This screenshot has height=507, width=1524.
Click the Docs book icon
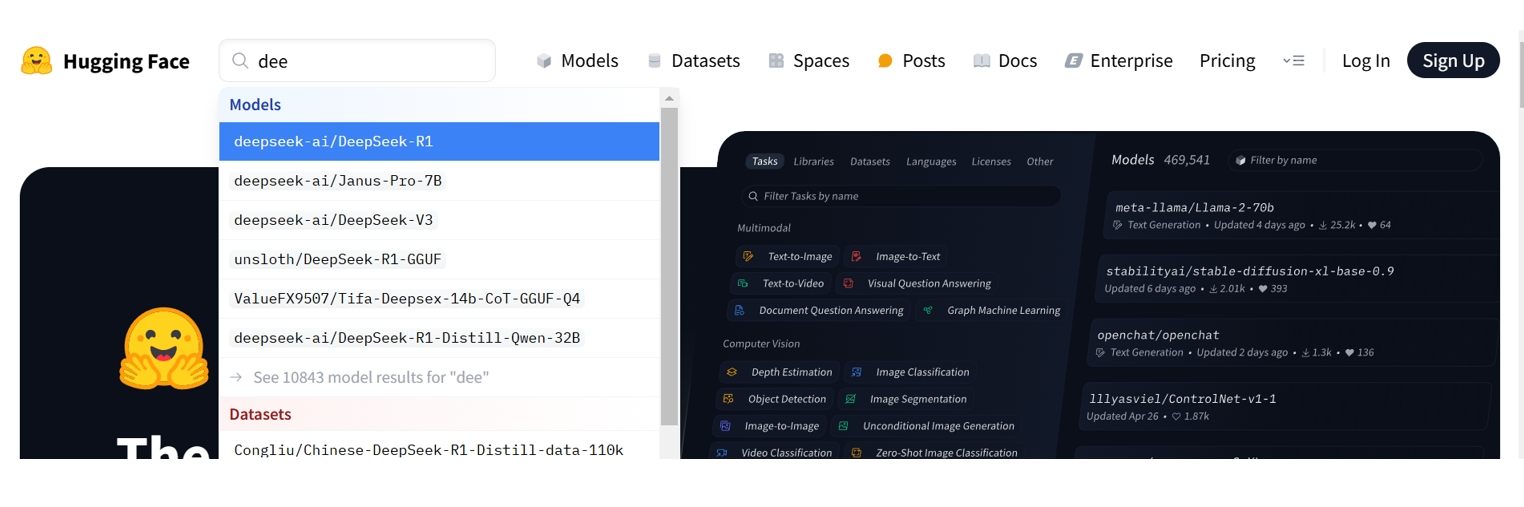982,61
